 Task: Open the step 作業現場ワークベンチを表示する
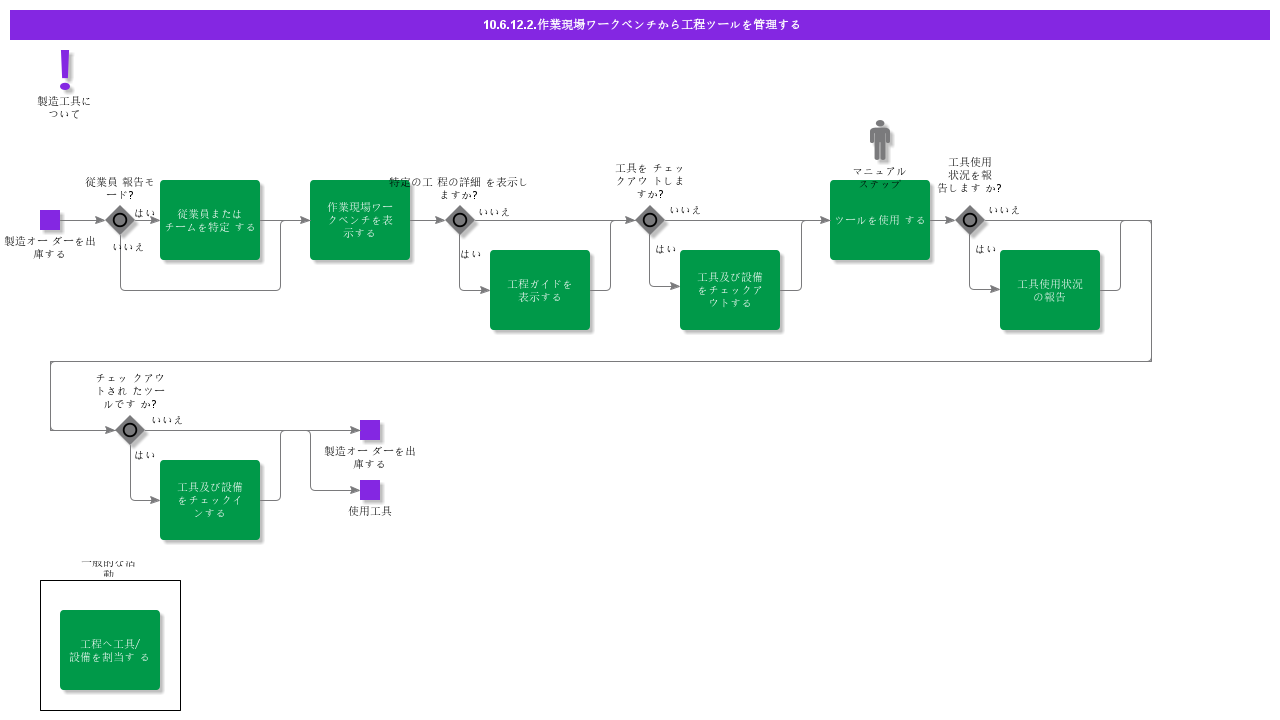360,220
